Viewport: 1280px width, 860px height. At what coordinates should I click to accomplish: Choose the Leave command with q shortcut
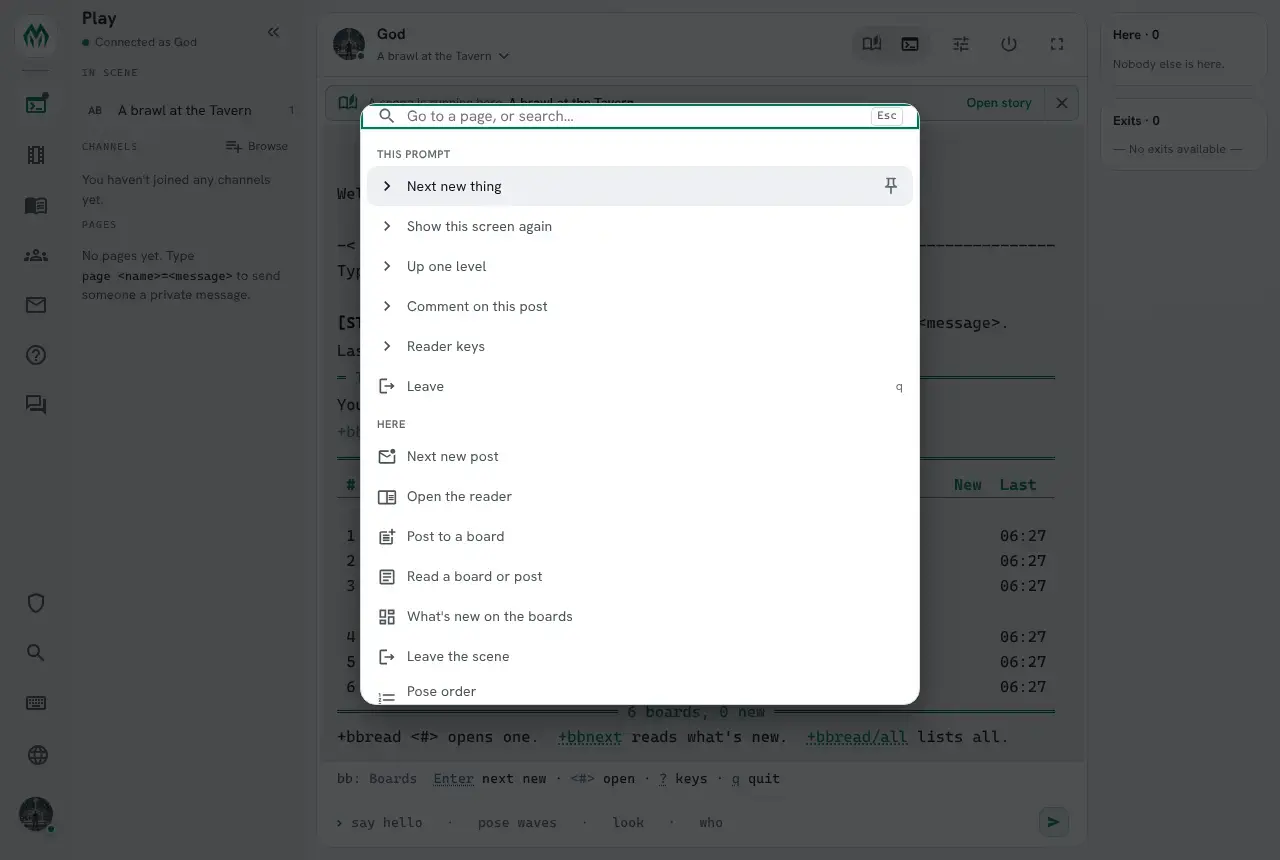click(640, 386)
